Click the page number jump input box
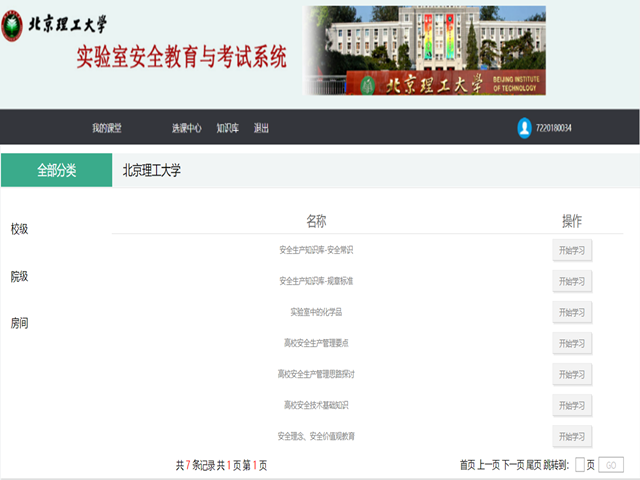The height and width of the screenshot is (480, 640). (580, 465)
